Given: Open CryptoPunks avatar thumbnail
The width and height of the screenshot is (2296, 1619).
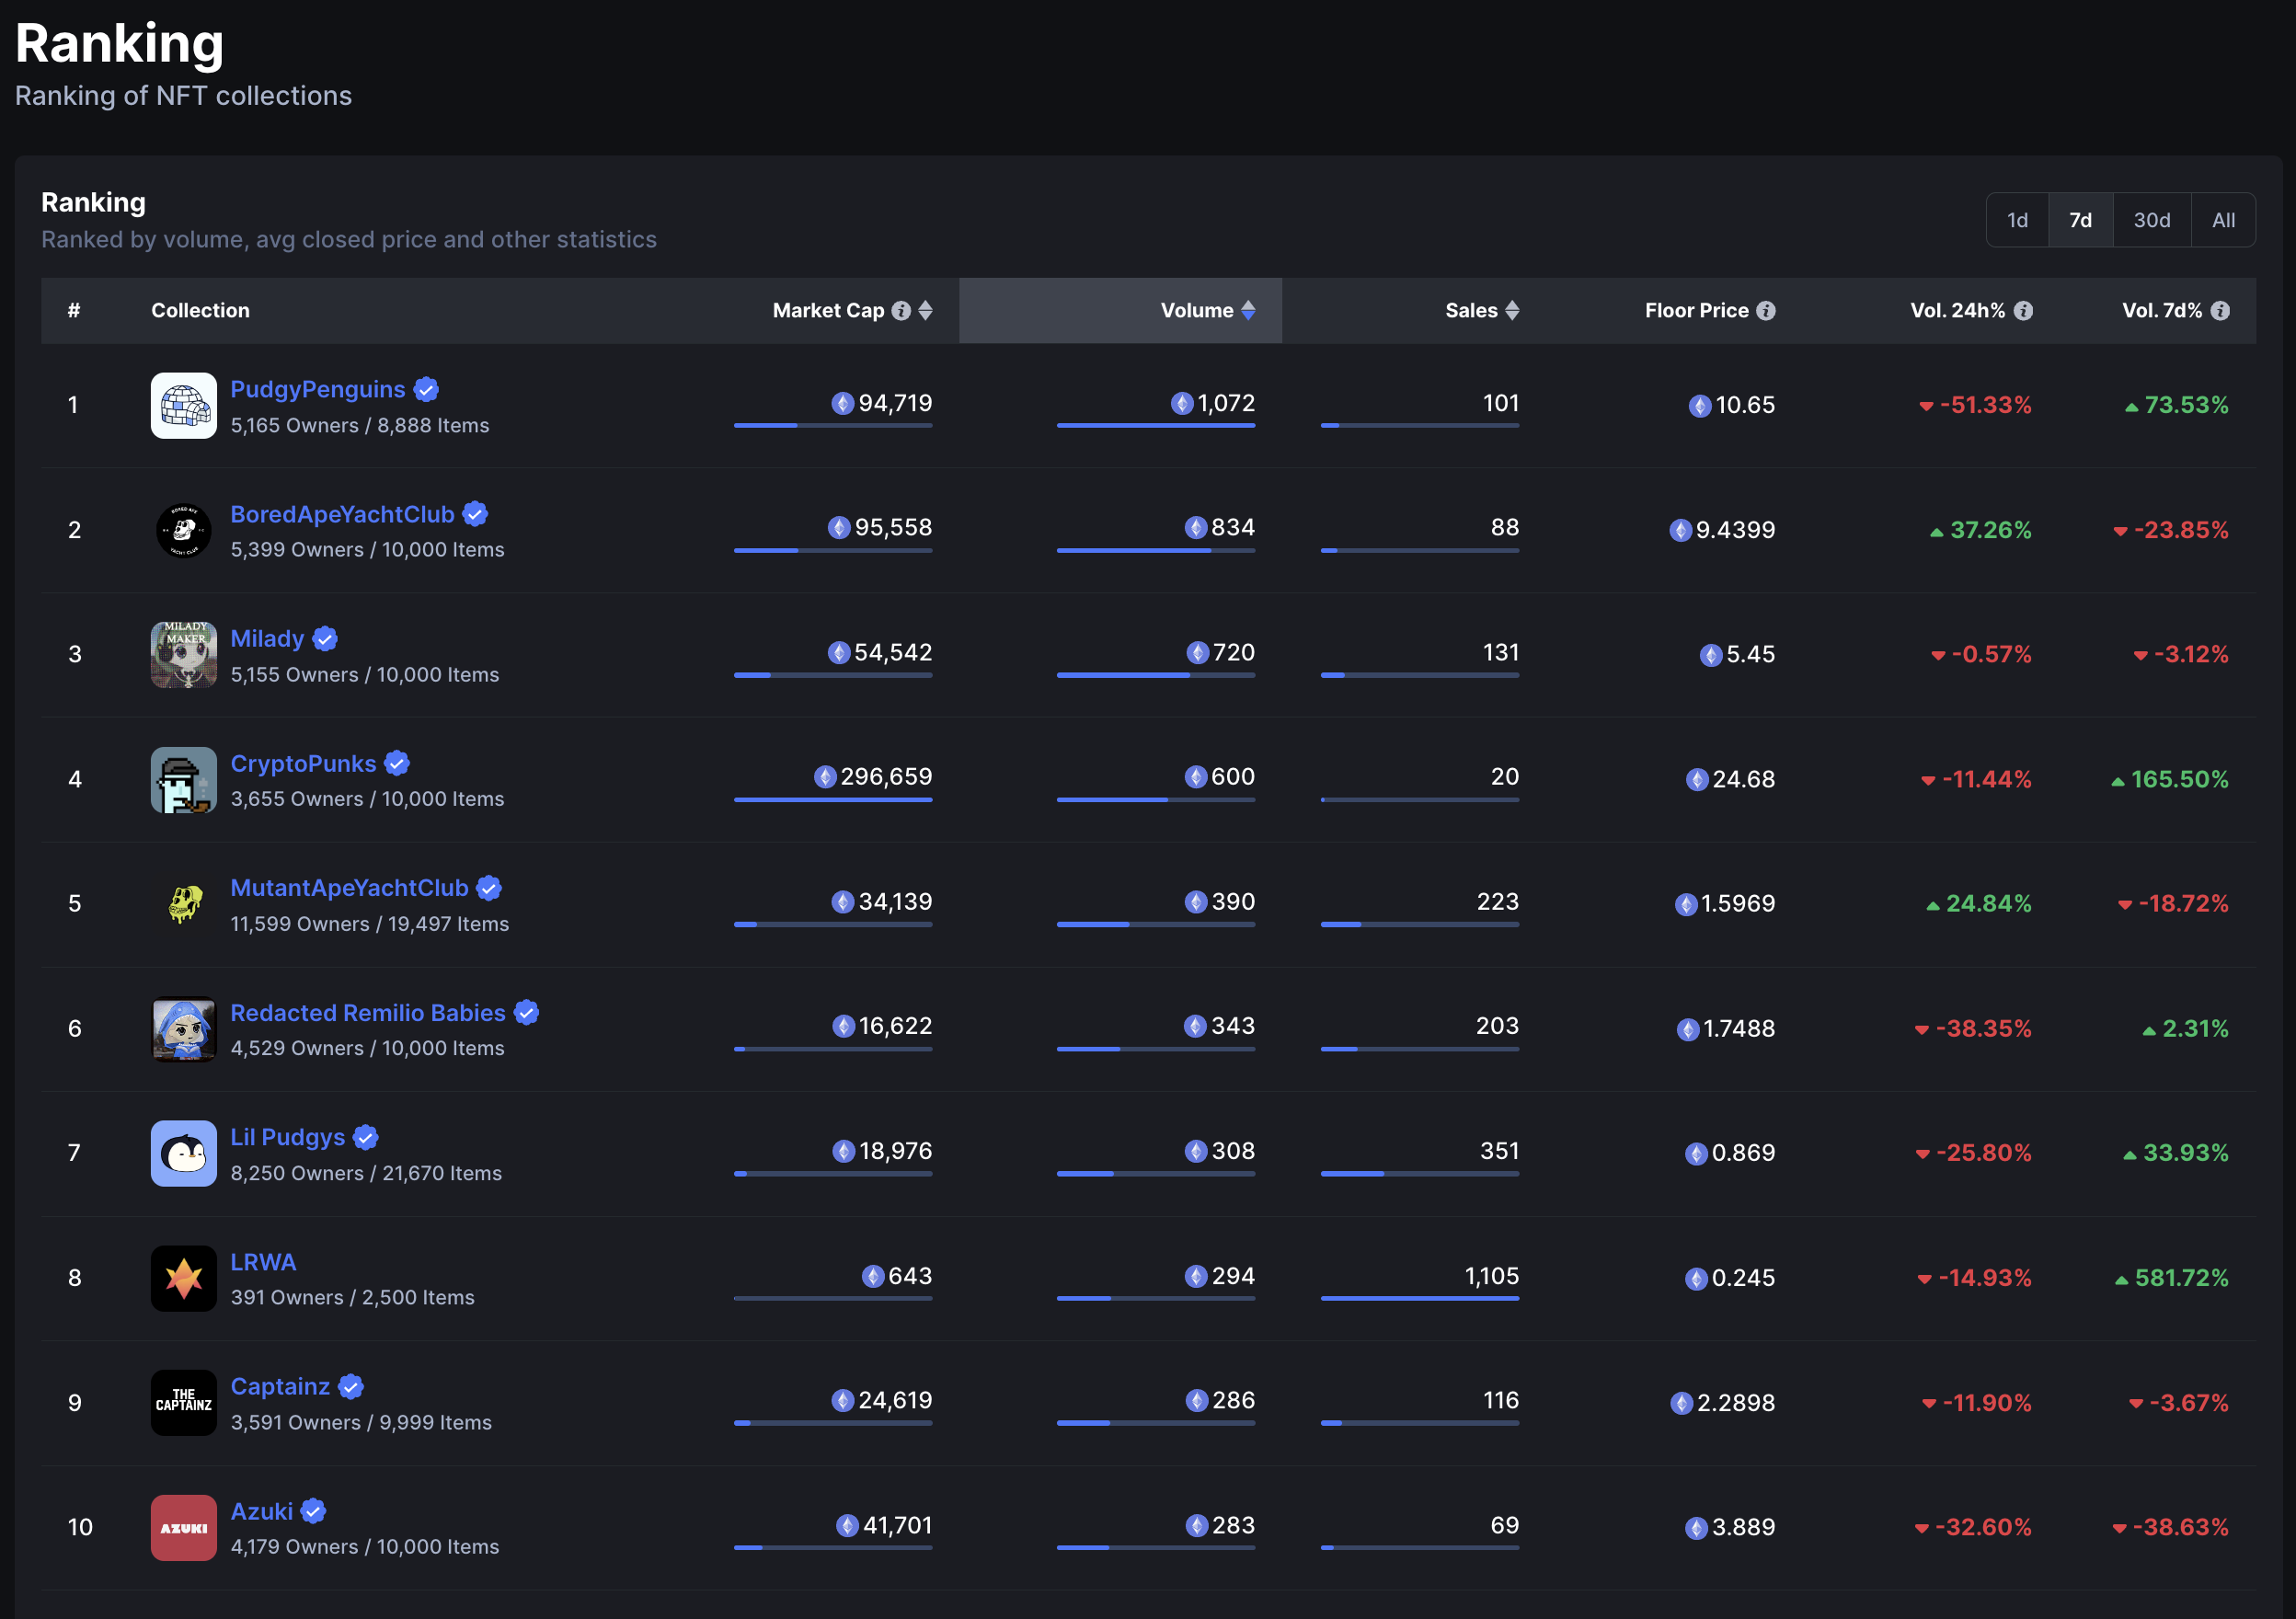Looking at the screenshot, I should click(184, 780).
